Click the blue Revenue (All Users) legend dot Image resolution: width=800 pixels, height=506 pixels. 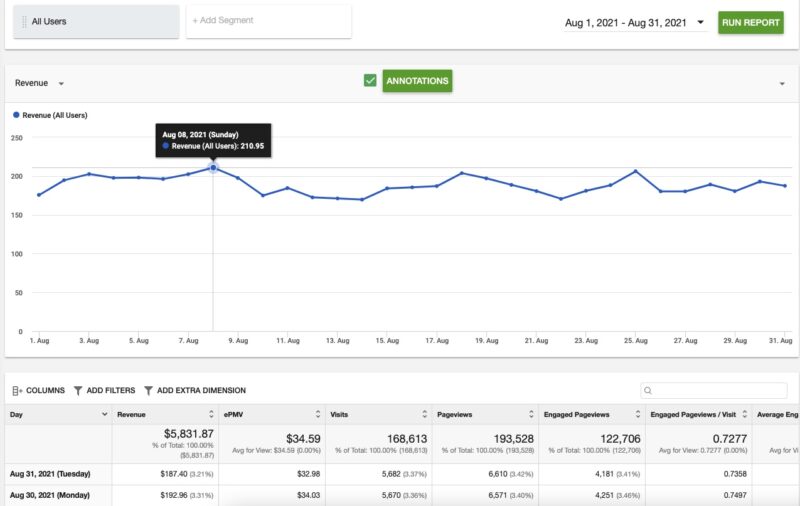[16, 115]
